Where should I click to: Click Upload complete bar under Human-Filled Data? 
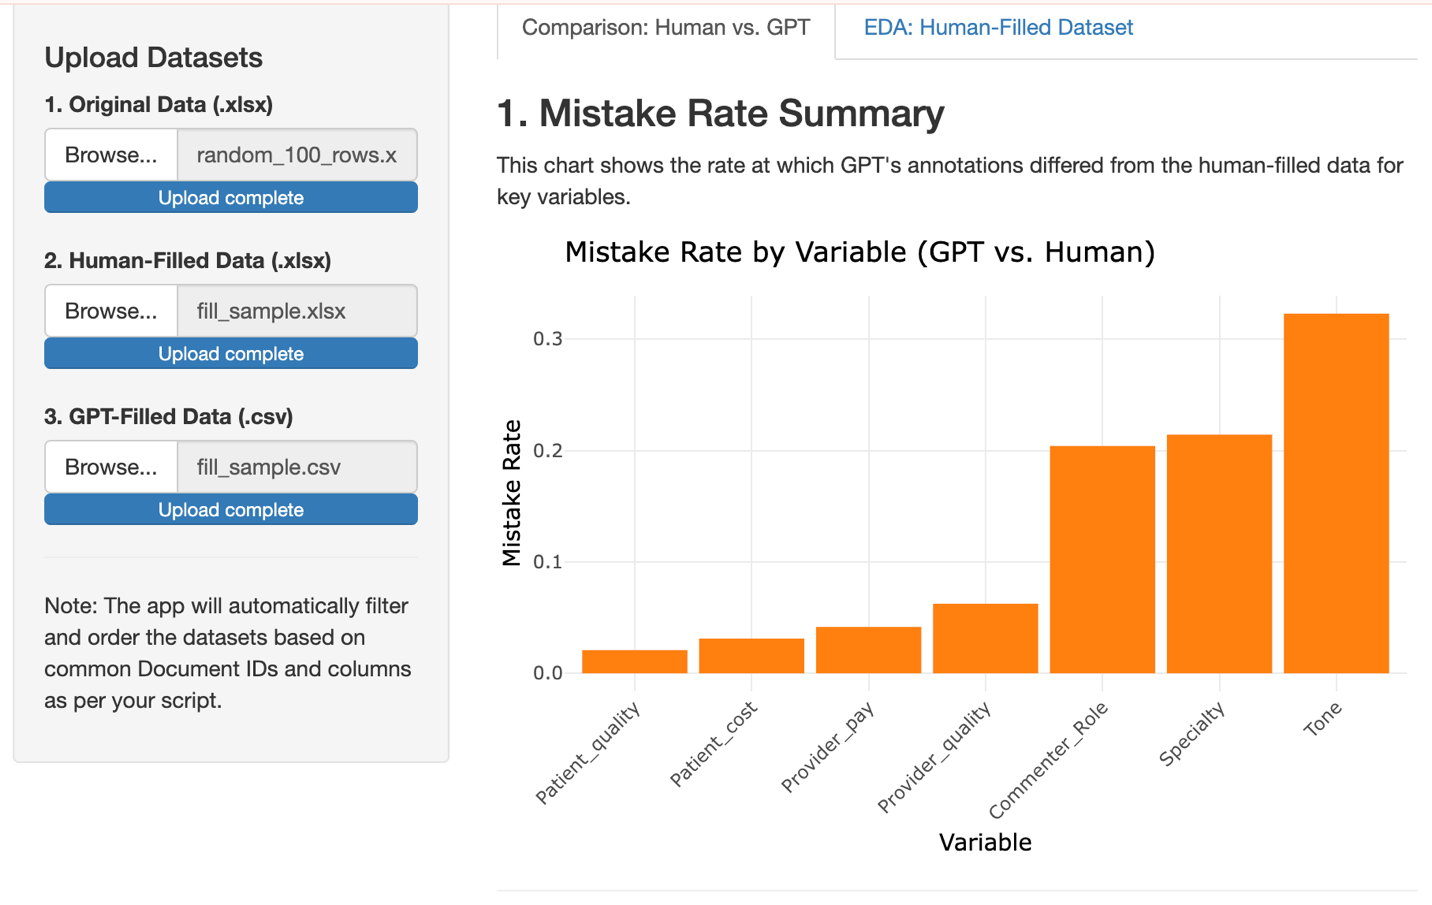coord(231,354)
